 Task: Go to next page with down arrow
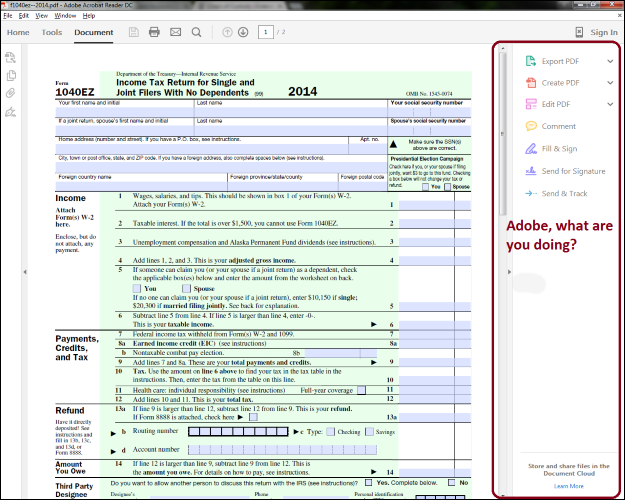coord(242,32)
